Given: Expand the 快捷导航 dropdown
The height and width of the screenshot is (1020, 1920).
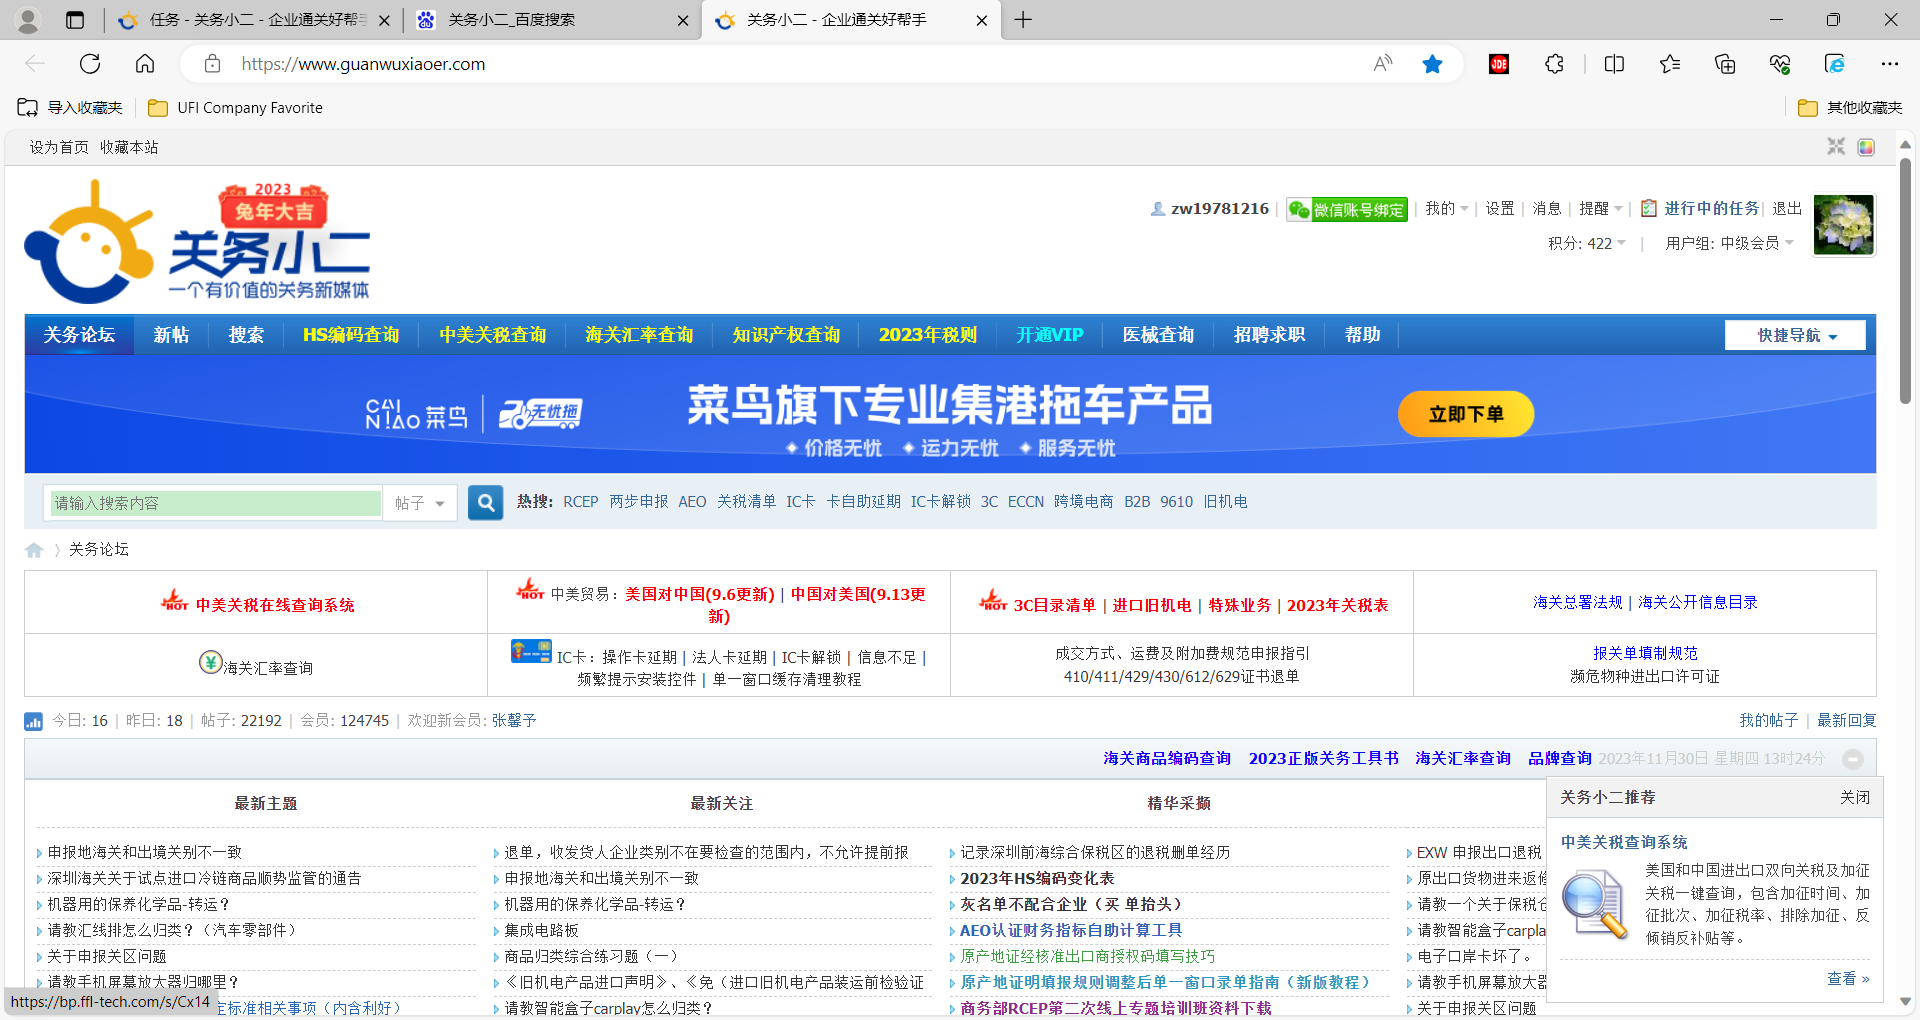Looking at the screenshot, I should pyautogui.click(x=1795, y=335).
